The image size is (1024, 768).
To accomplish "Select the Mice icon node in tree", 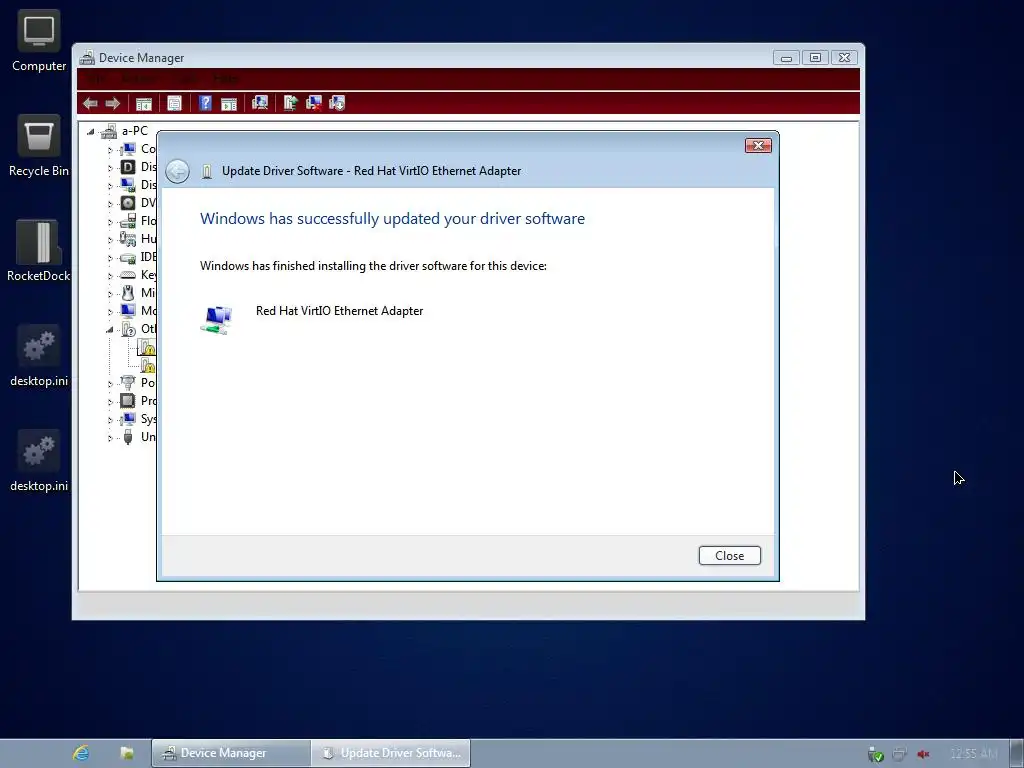I will pyautogui.click(x=128, y=293).
